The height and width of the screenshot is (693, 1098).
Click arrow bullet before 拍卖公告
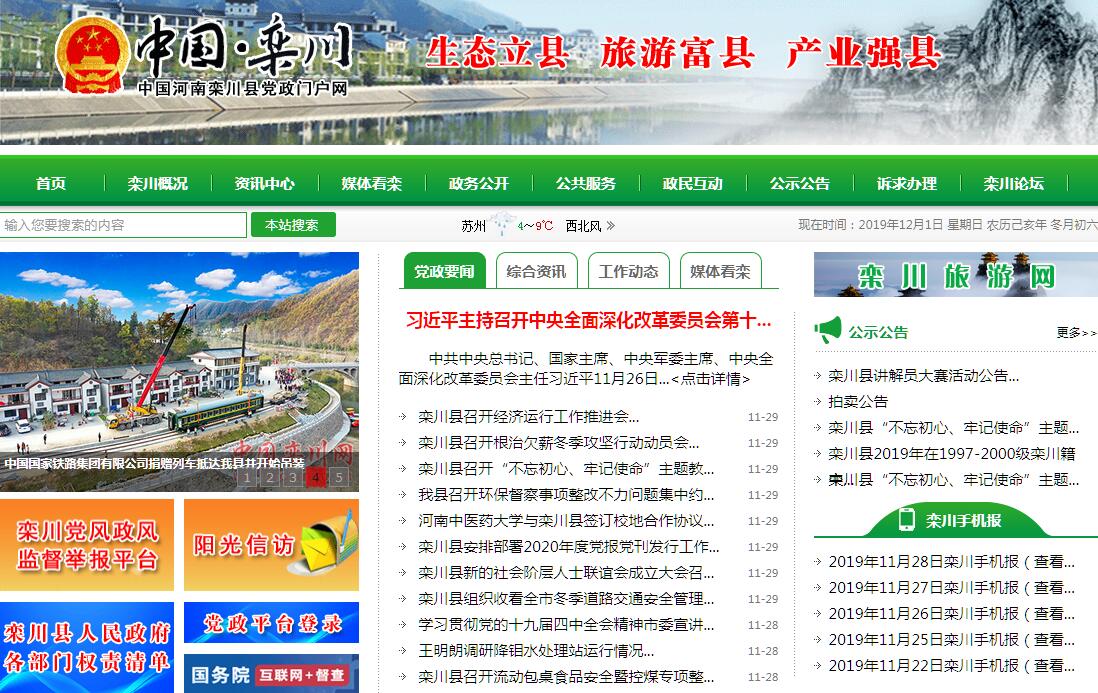pos(818,402)
